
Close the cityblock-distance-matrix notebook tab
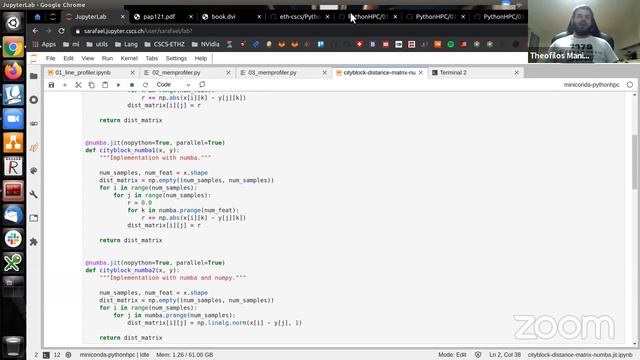point(420,73)
